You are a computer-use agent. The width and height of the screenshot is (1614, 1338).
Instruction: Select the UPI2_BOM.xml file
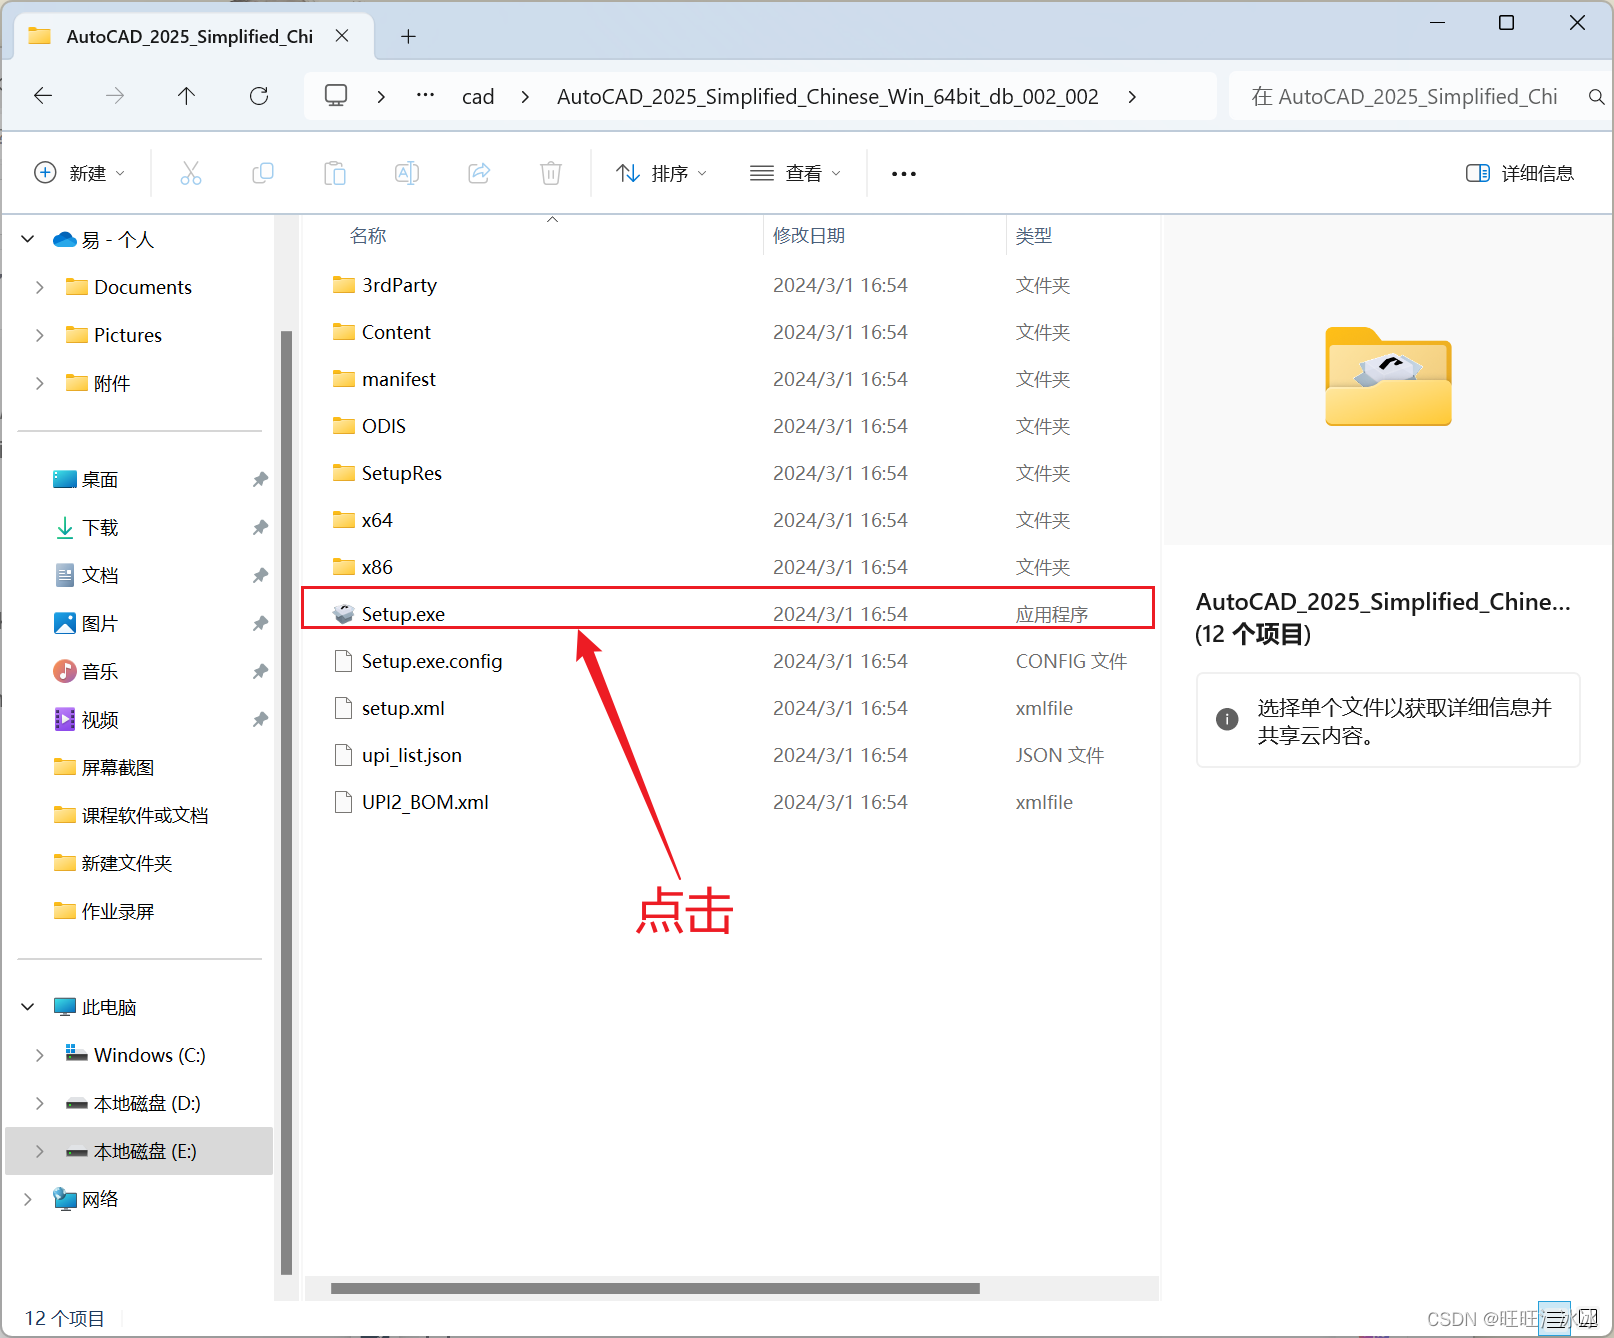point(730,802)
